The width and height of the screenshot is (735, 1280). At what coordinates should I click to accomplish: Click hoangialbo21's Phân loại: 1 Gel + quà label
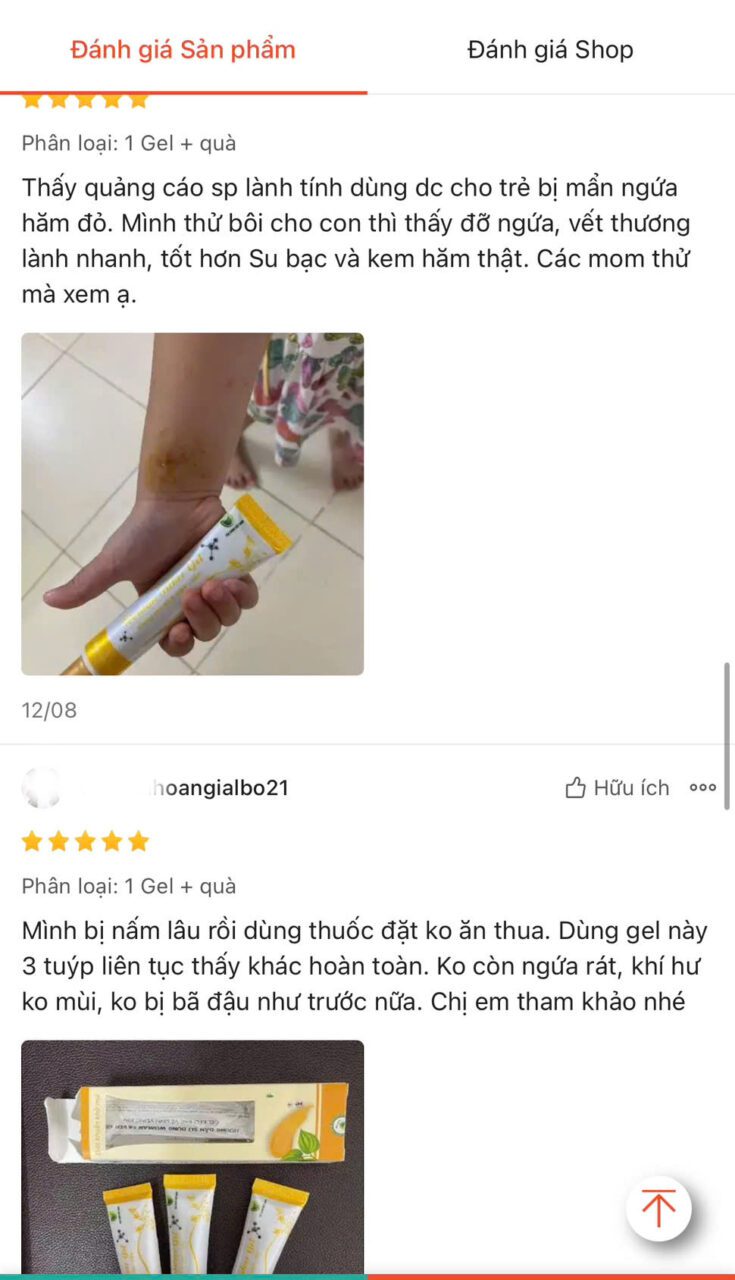click(129, 886)
